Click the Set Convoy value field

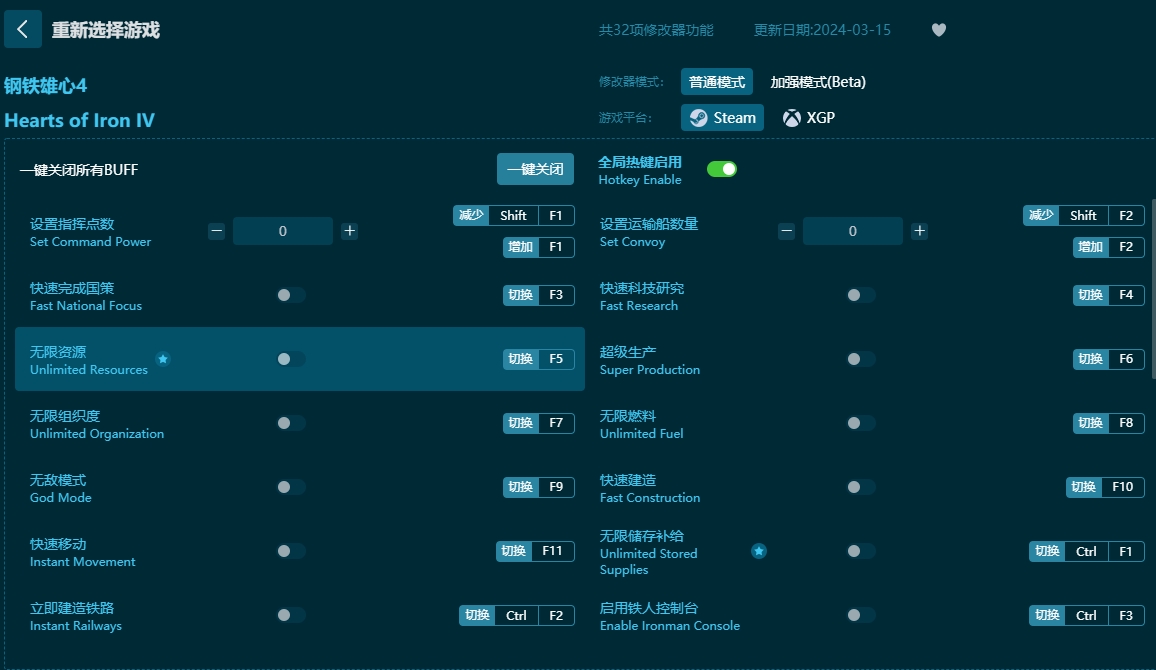[x=852, y=231]
